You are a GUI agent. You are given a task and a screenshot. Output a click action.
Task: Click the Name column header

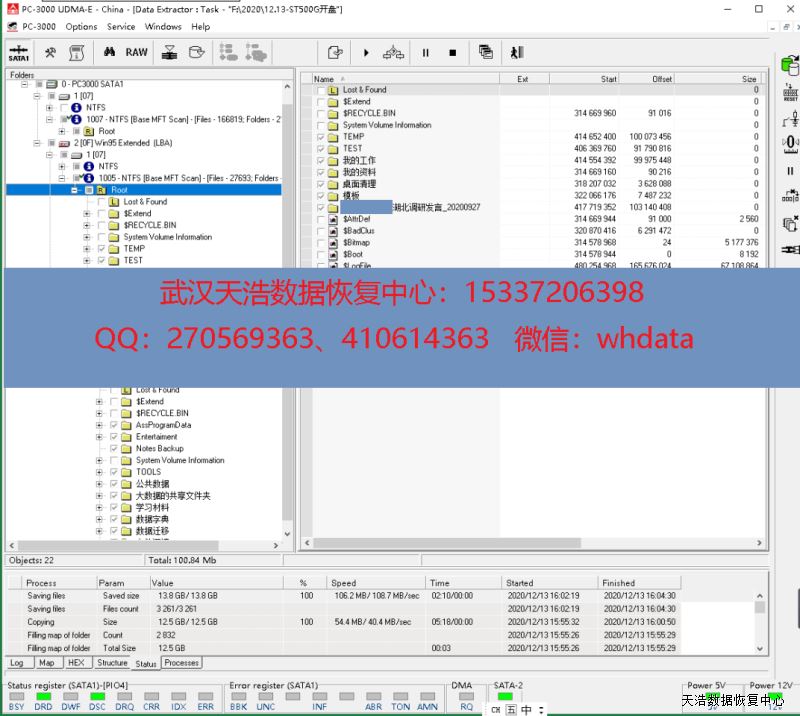click(x=400, y=79)
